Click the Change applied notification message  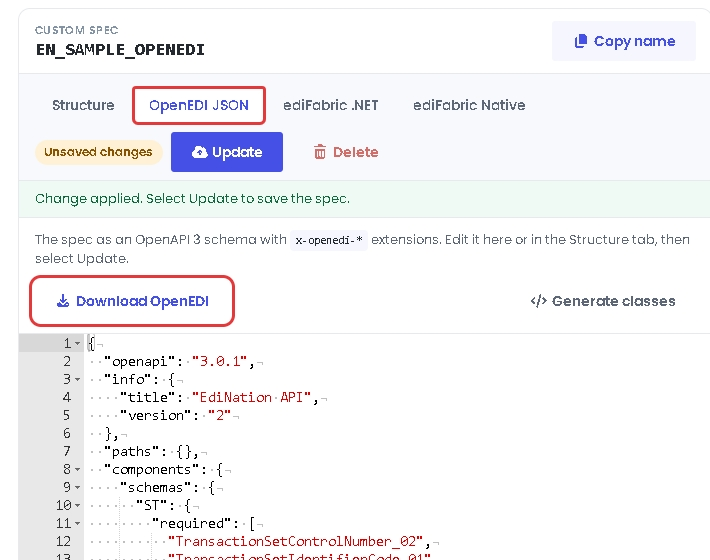click(192, 199)
